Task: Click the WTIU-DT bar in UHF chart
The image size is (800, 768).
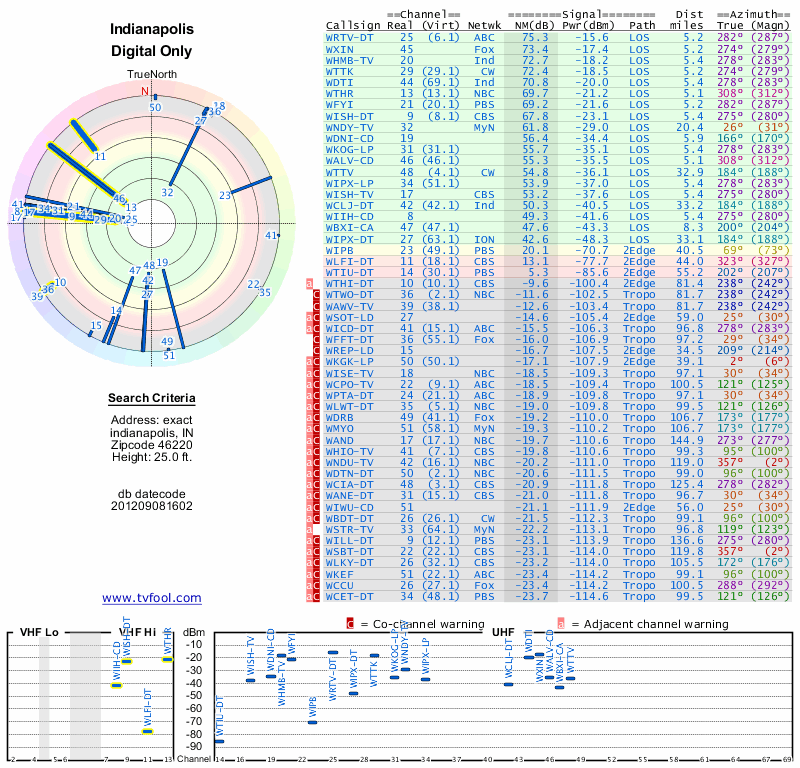Action: click(x=219, y=741)
